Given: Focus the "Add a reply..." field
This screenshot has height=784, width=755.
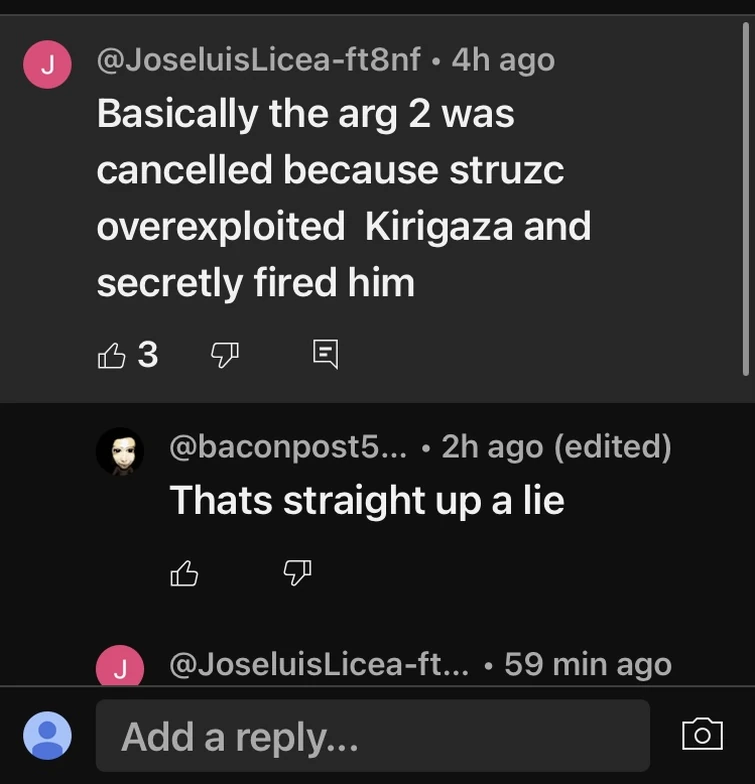Looking at the screenshot, I should pos(372,736).
